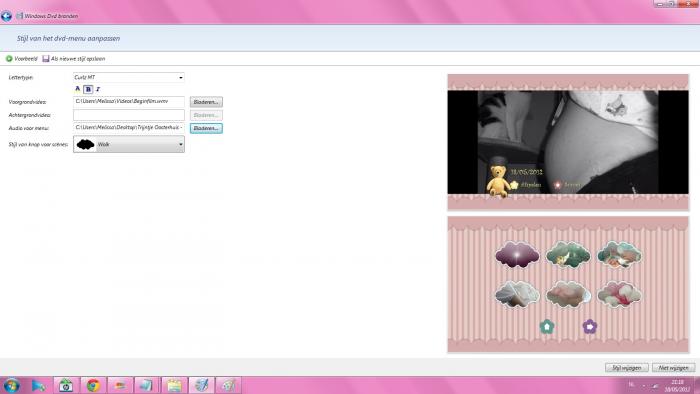Image resolution: width=700 pixels, height=394 pixels.
Task: Focus the Voorgrondvideo path field
Action: 129,102
